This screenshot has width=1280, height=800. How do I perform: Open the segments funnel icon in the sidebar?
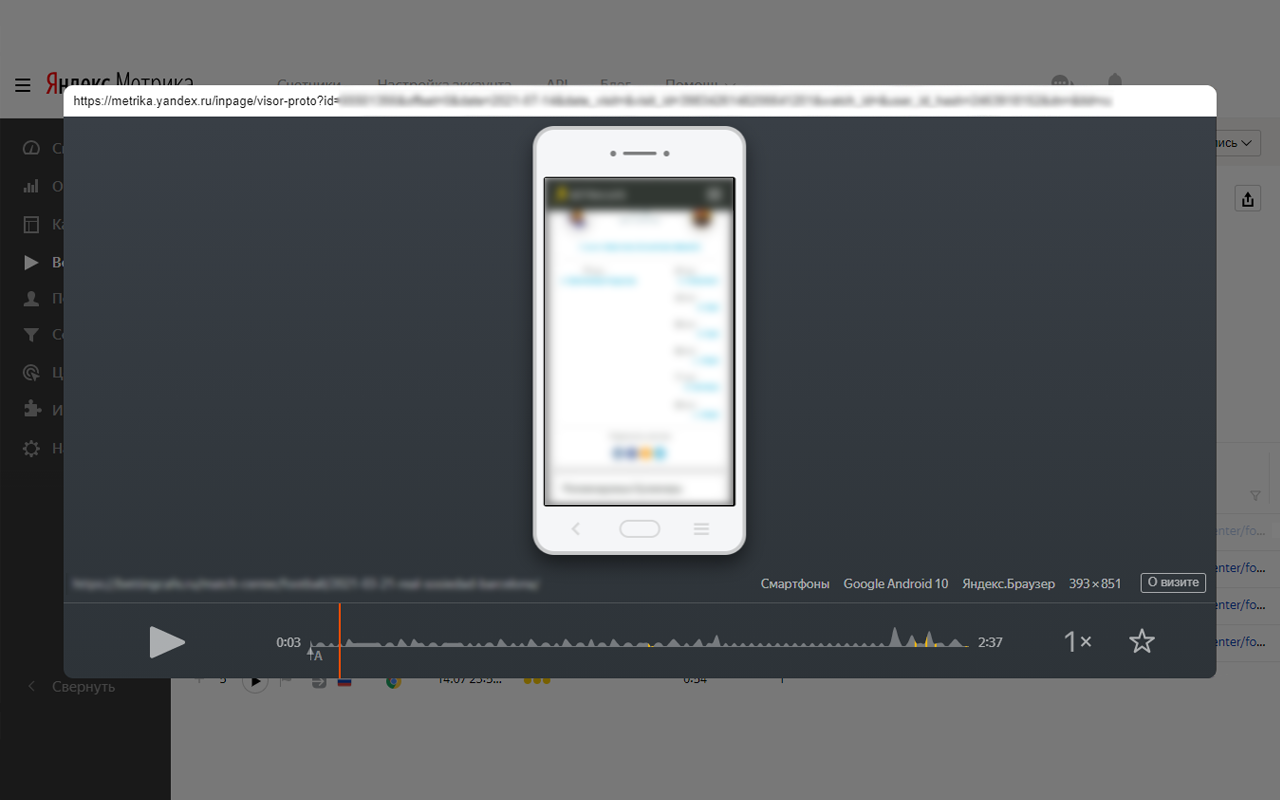[x=31, y=335]
